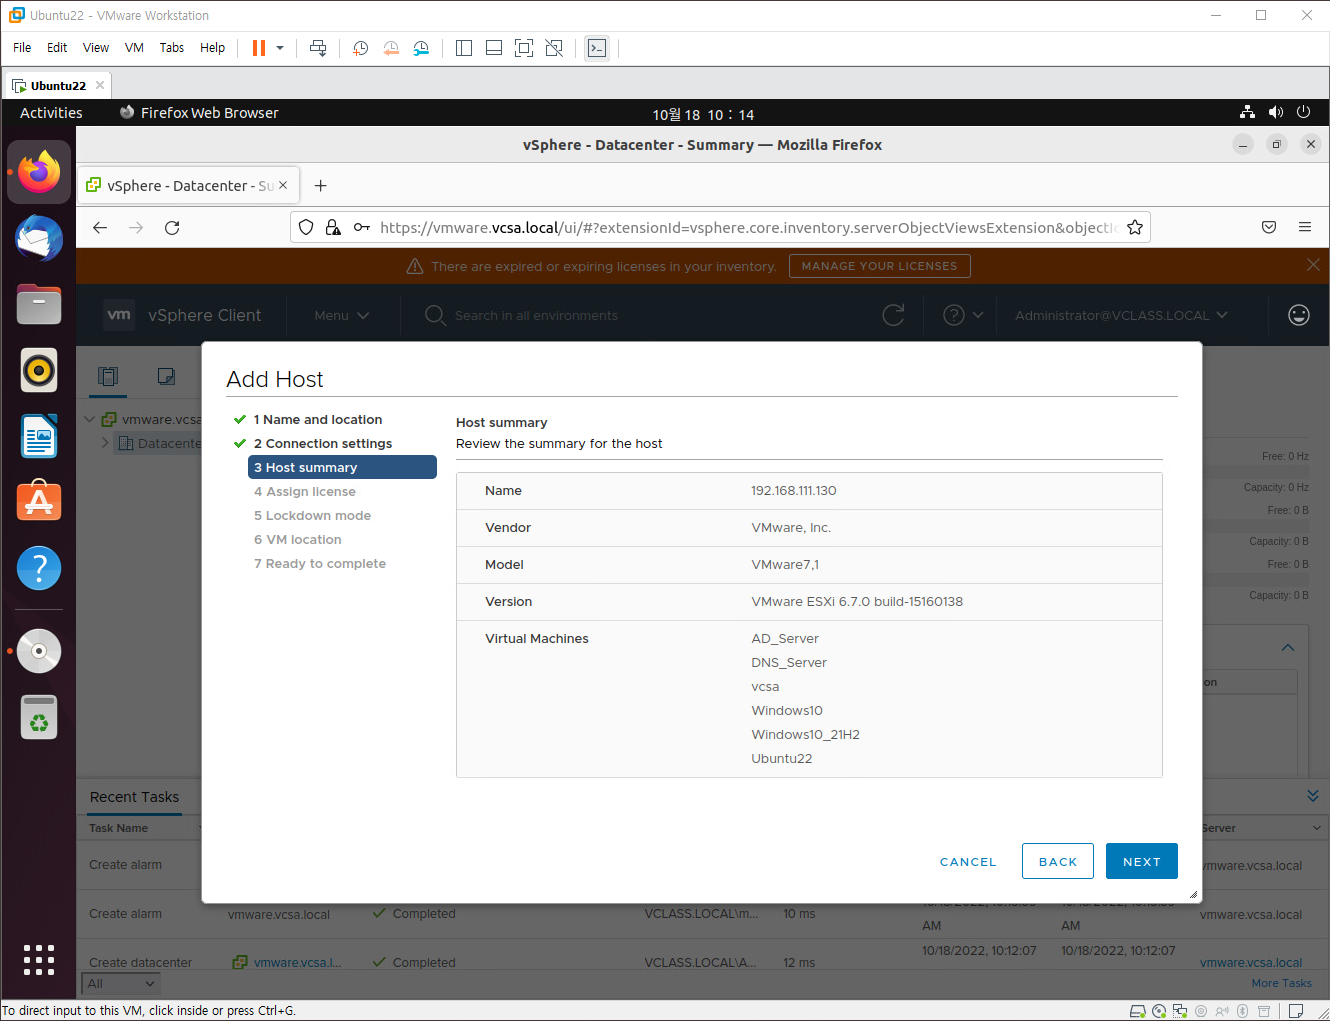Screen dimensions: 1330x1021
Task: Open Ubuntu Activities overview
Action: [51, 113]
